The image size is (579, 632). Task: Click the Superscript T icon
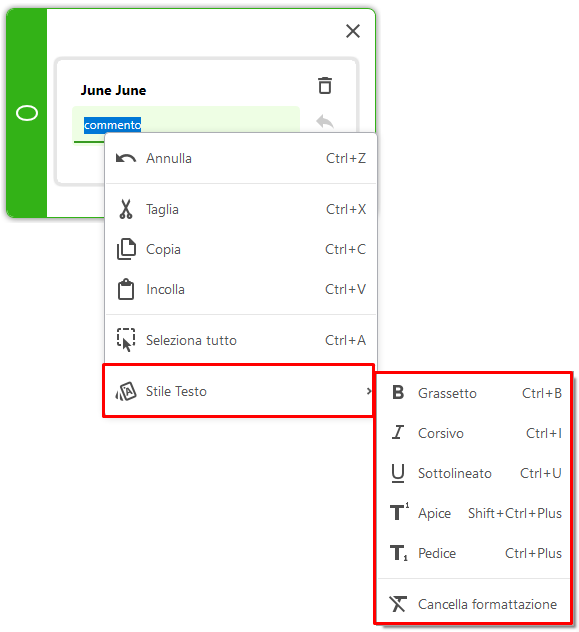[x=399, y=512]
